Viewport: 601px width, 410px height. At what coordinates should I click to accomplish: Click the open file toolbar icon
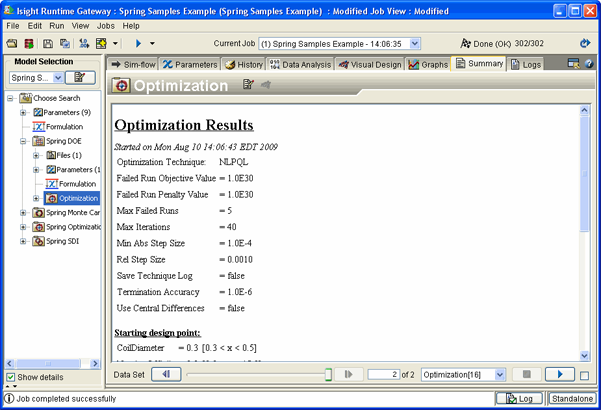point(12,44)
